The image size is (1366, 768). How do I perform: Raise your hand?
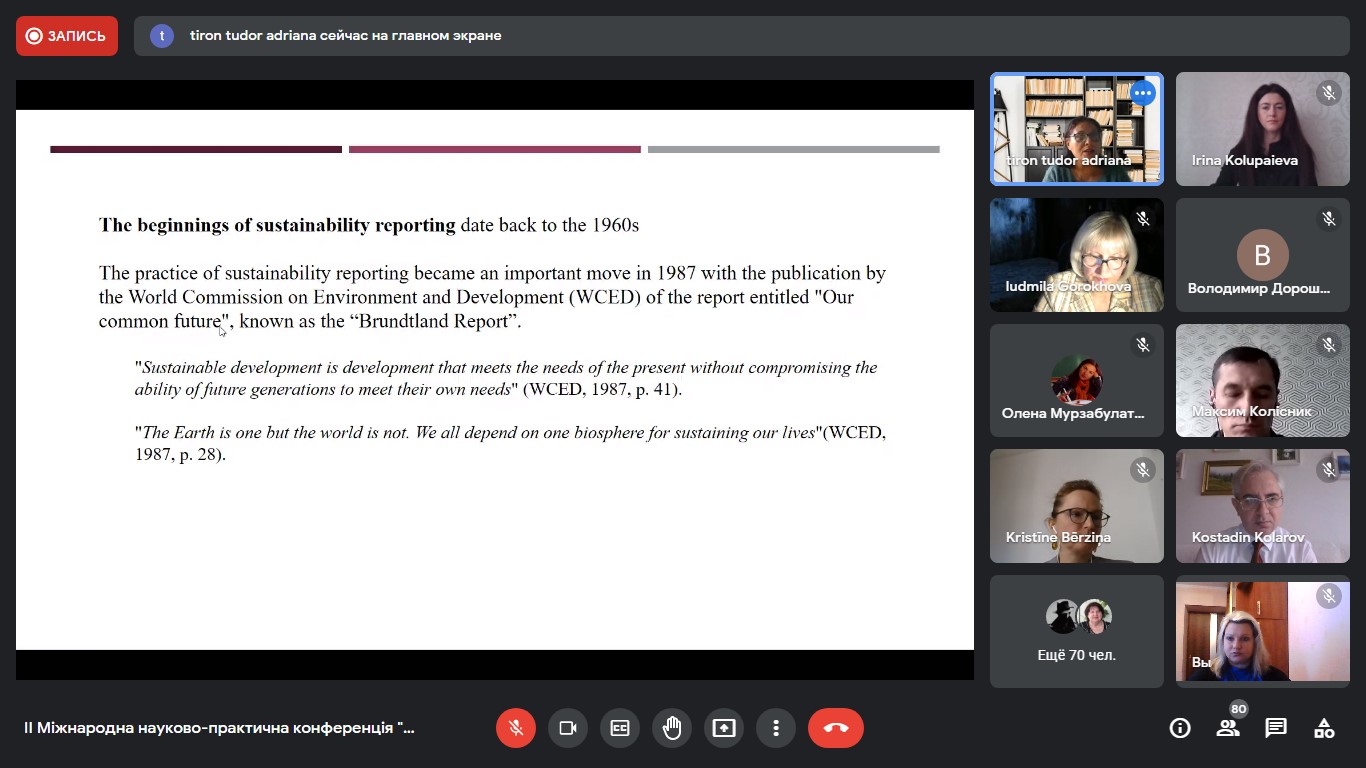672,728
